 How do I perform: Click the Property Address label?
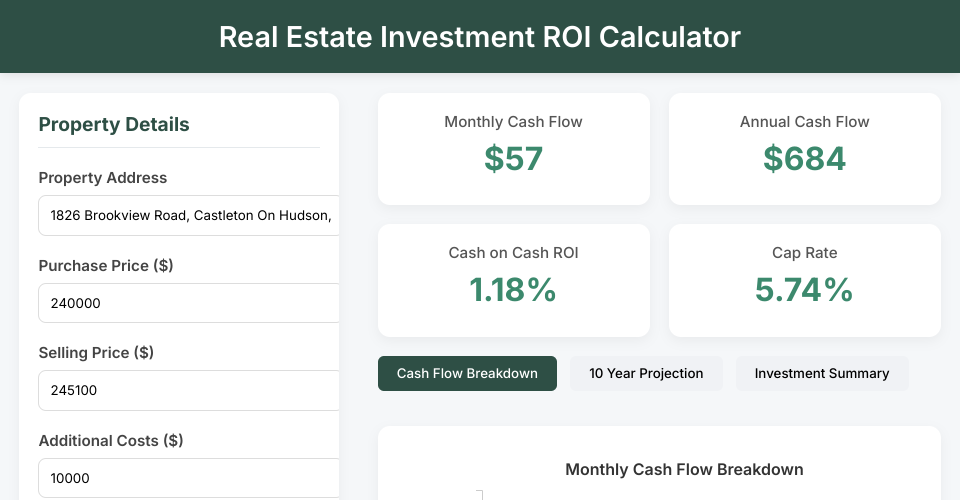pos(103,178)
